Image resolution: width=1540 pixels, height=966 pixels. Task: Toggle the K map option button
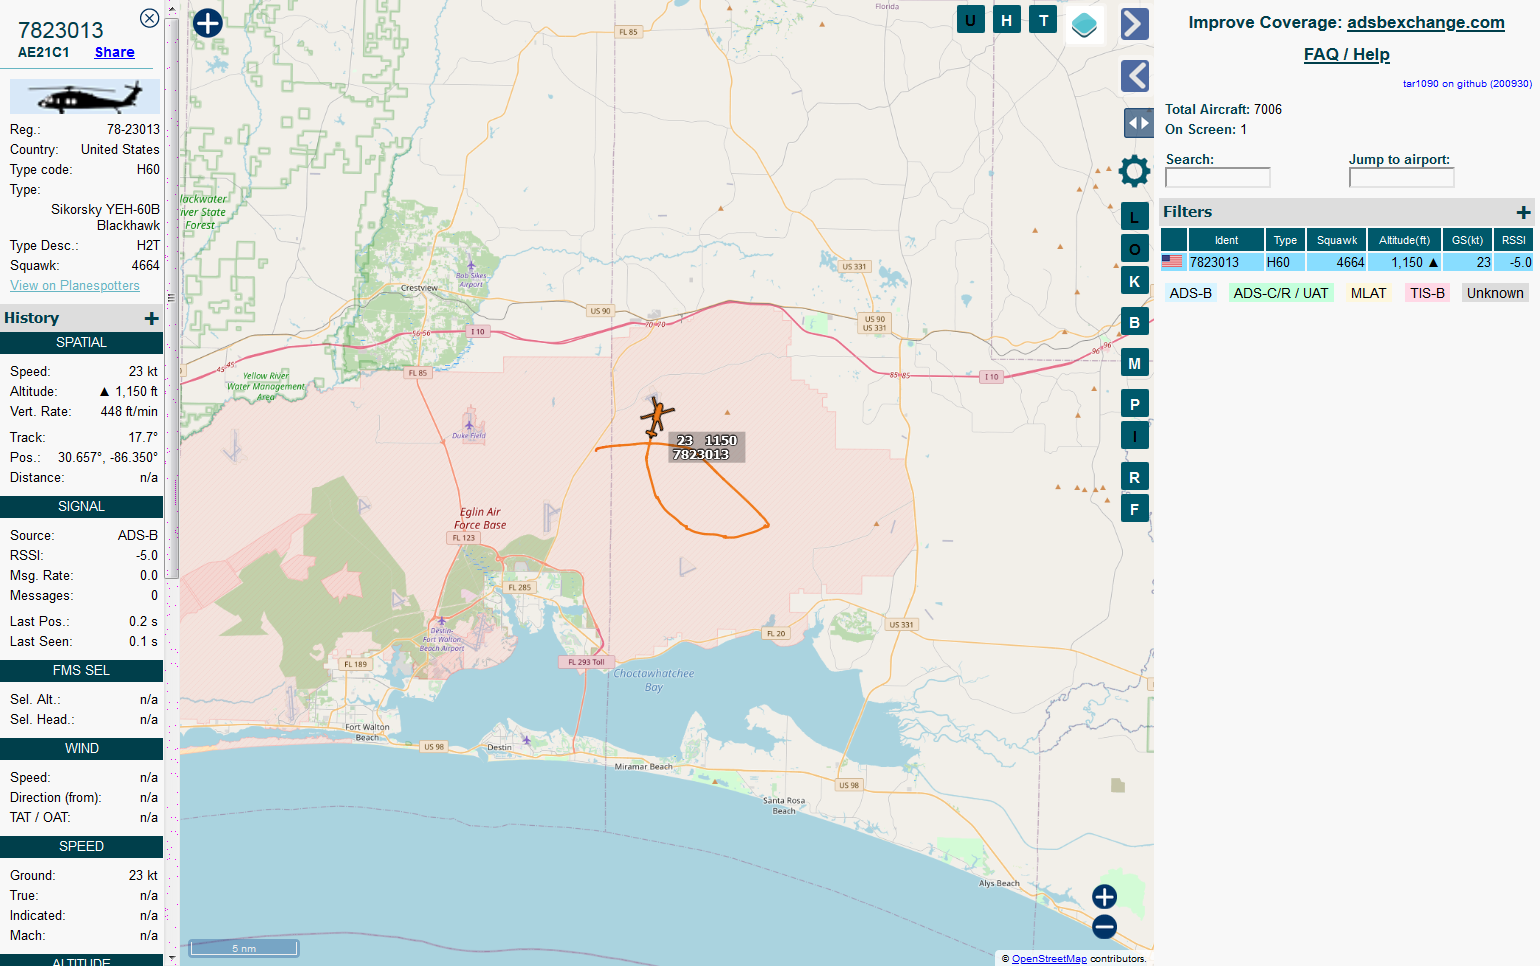pos(1134,281)
